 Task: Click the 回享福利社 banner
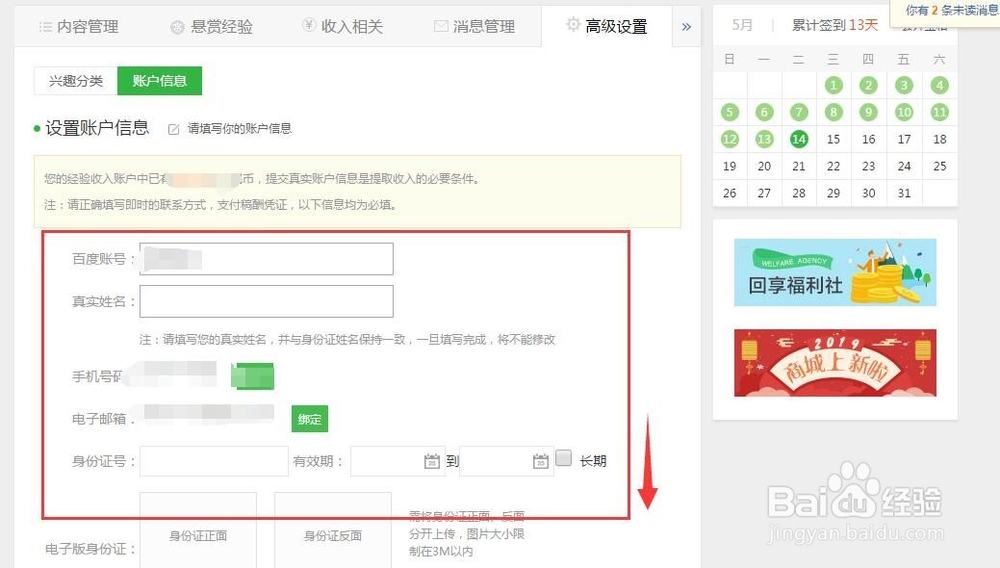[835, 272]
